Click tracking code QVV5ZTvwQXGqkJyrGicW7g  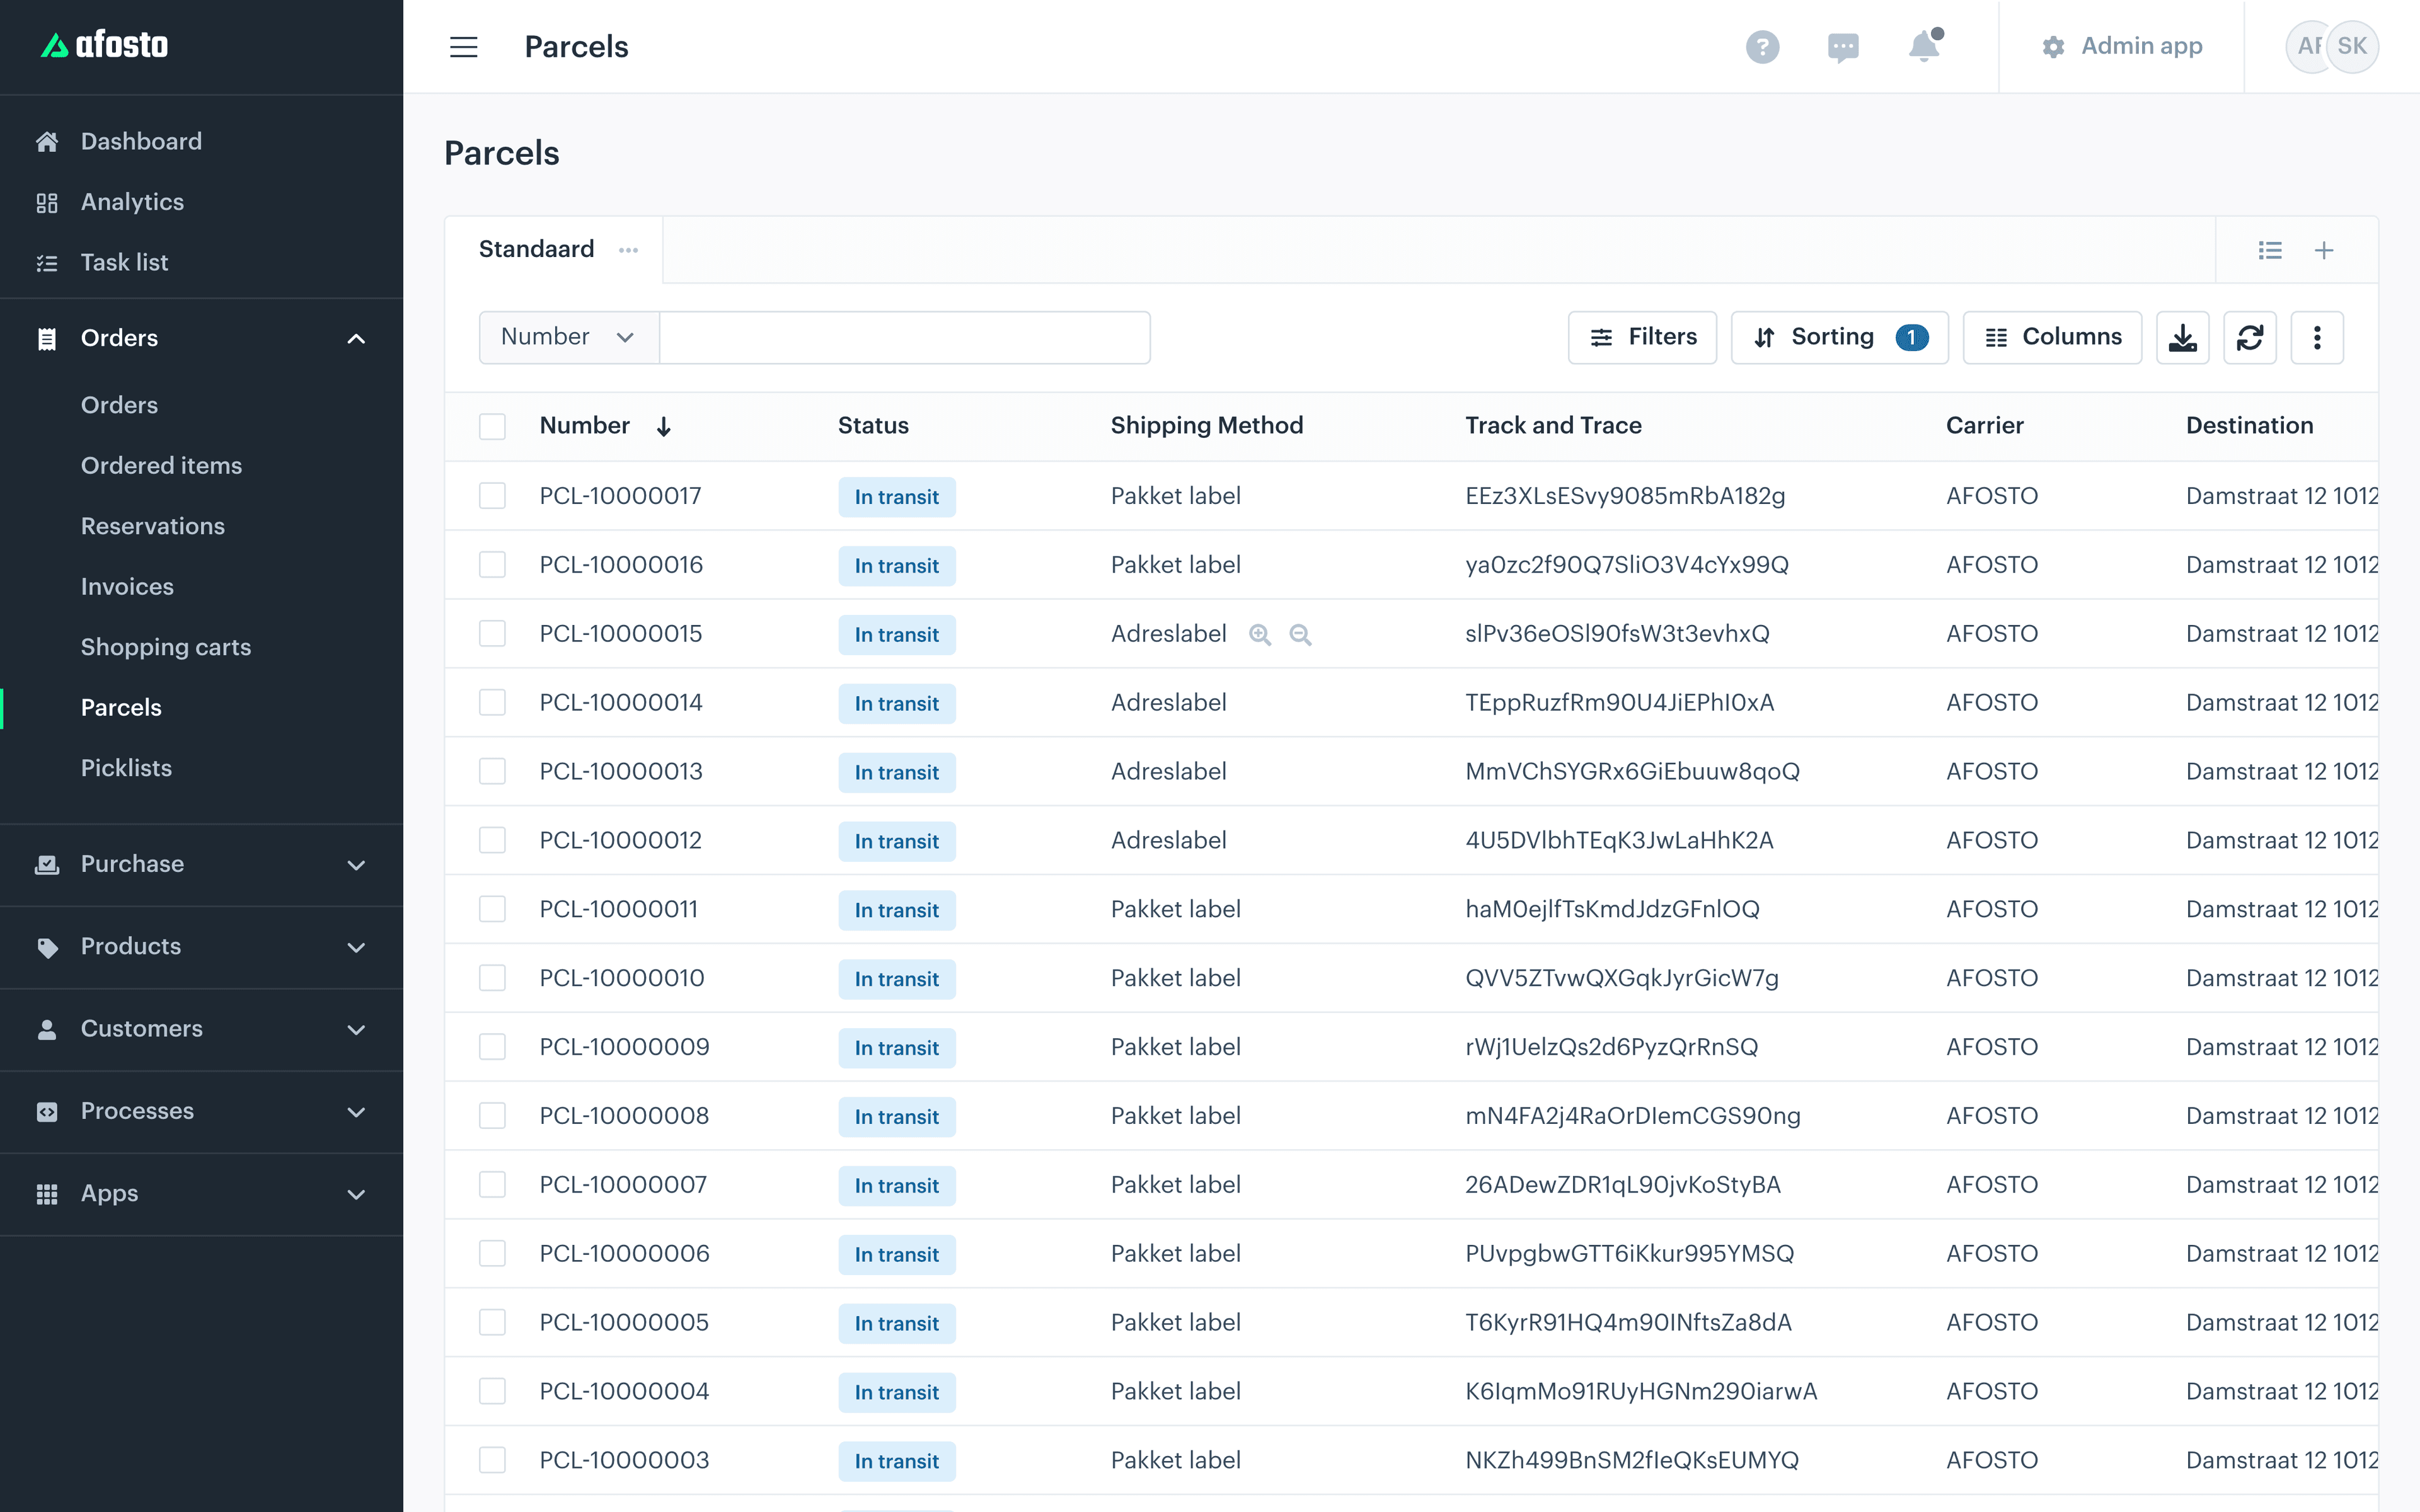pos(1621,978)
